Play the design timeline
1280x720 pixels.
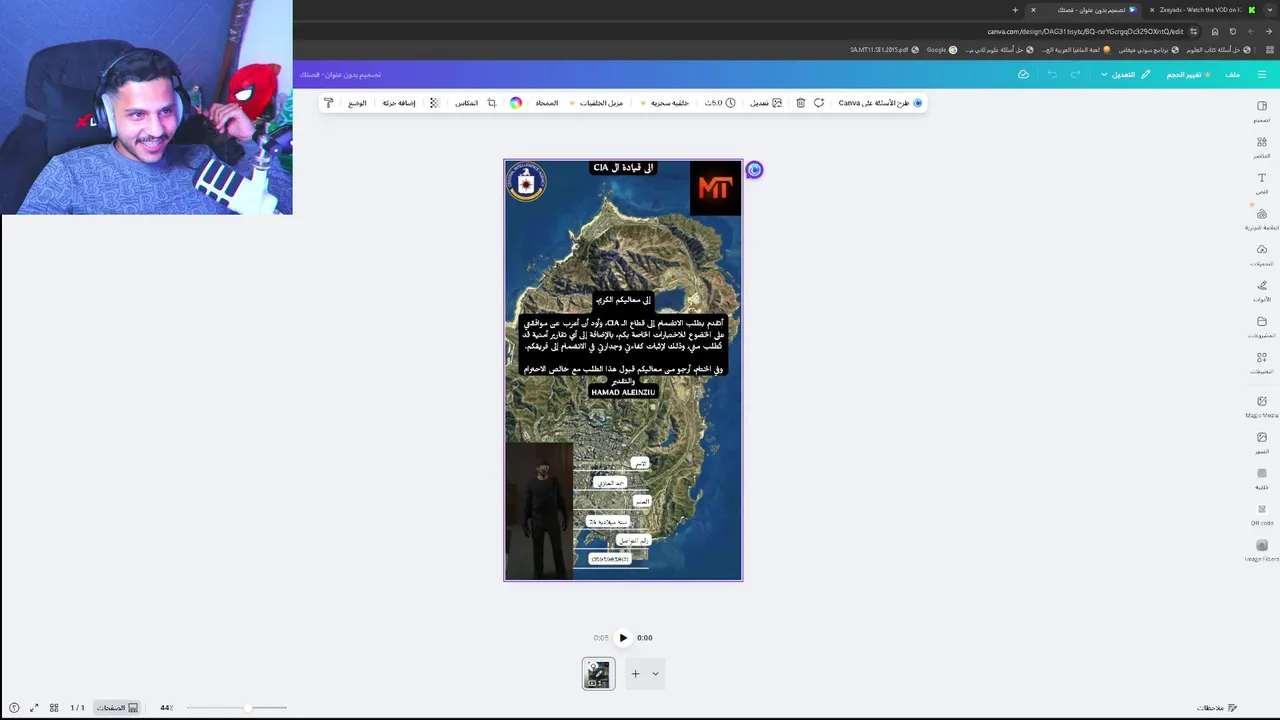tap(623, 638)
